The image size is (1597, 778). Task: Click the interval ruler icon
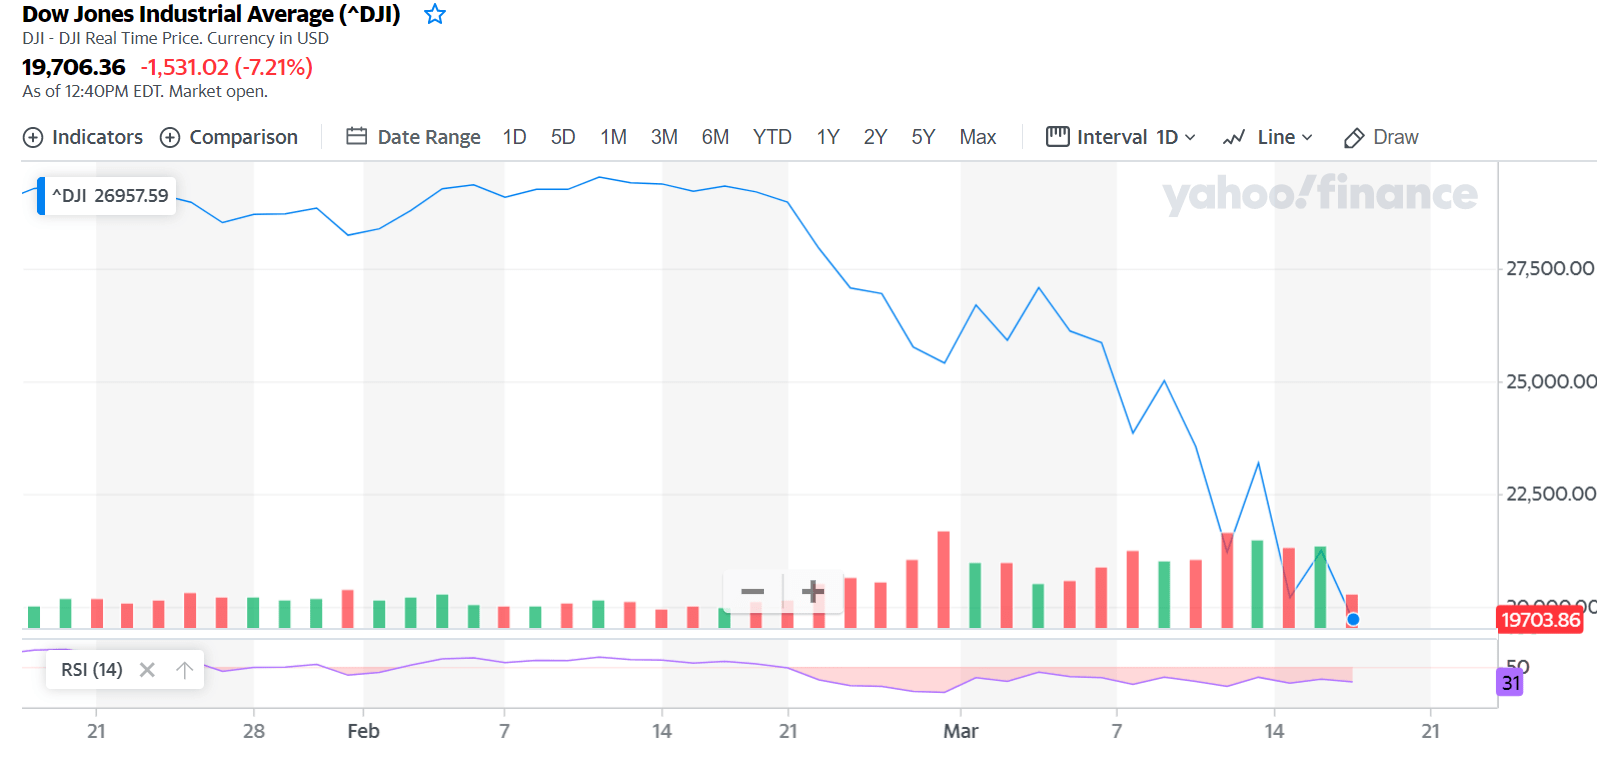[1057, 136]
